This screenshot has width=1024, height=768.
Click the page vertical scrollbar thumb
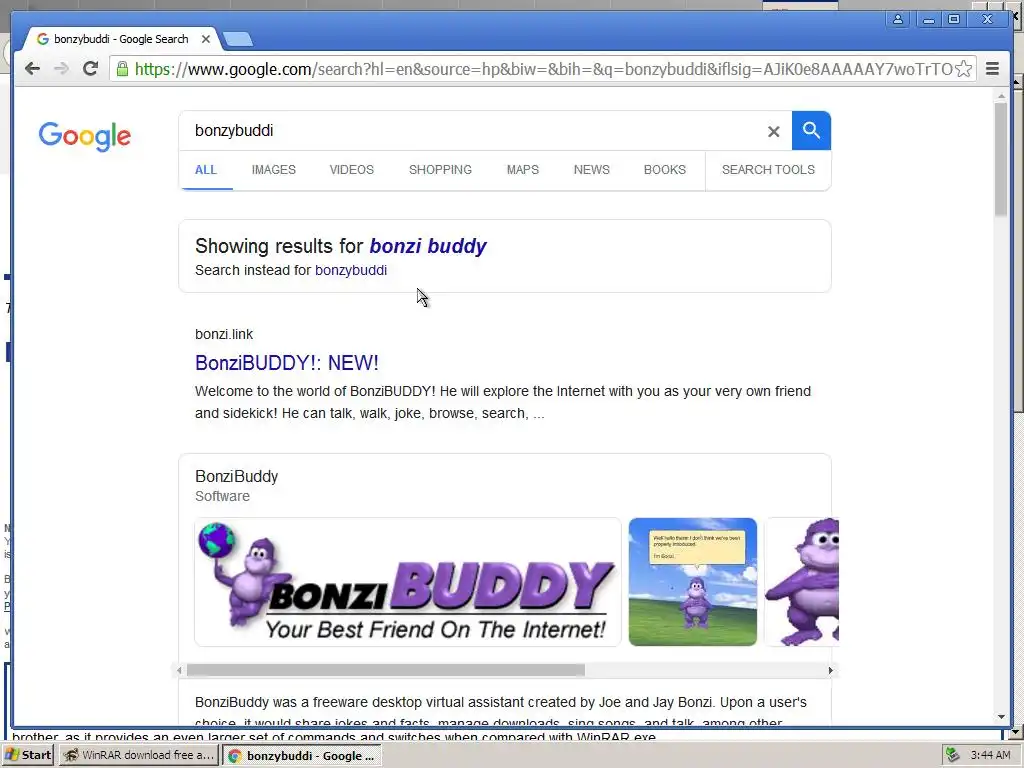[1001, 159]
